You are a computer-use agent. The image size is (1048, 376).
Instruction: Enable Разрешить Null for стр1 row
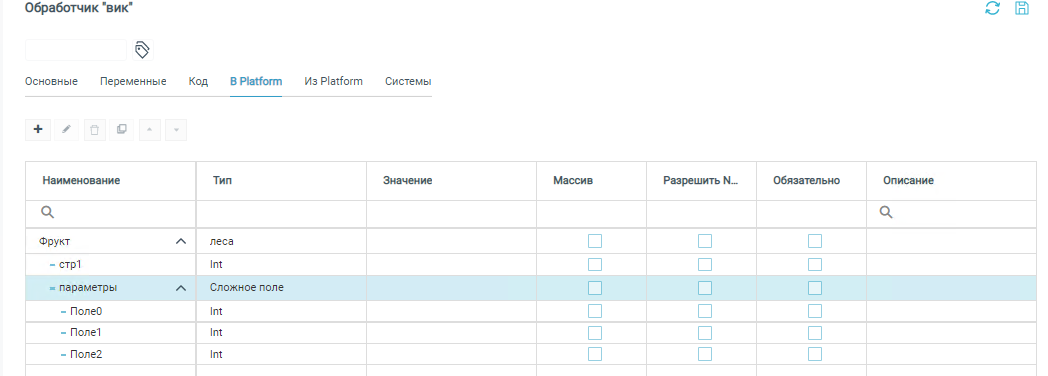point(704,264)
